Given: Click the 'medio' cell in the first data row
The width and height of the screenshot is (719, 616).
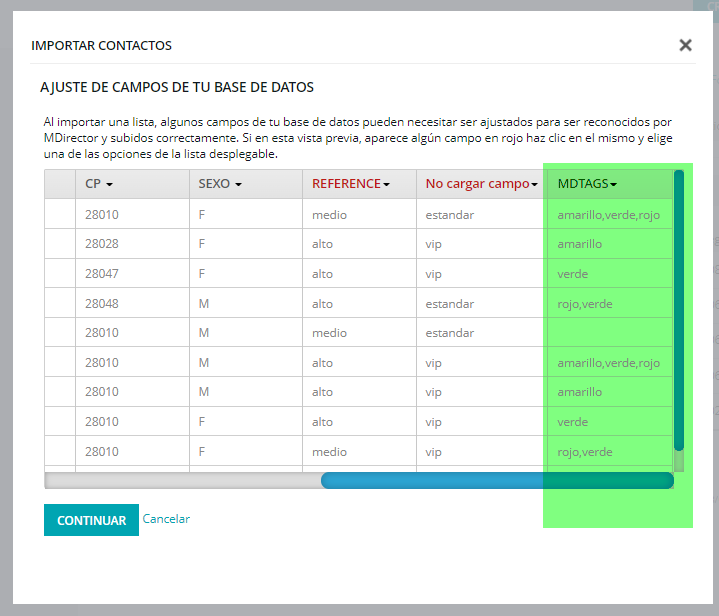Looking at the screenshot, I should [329, 214].
